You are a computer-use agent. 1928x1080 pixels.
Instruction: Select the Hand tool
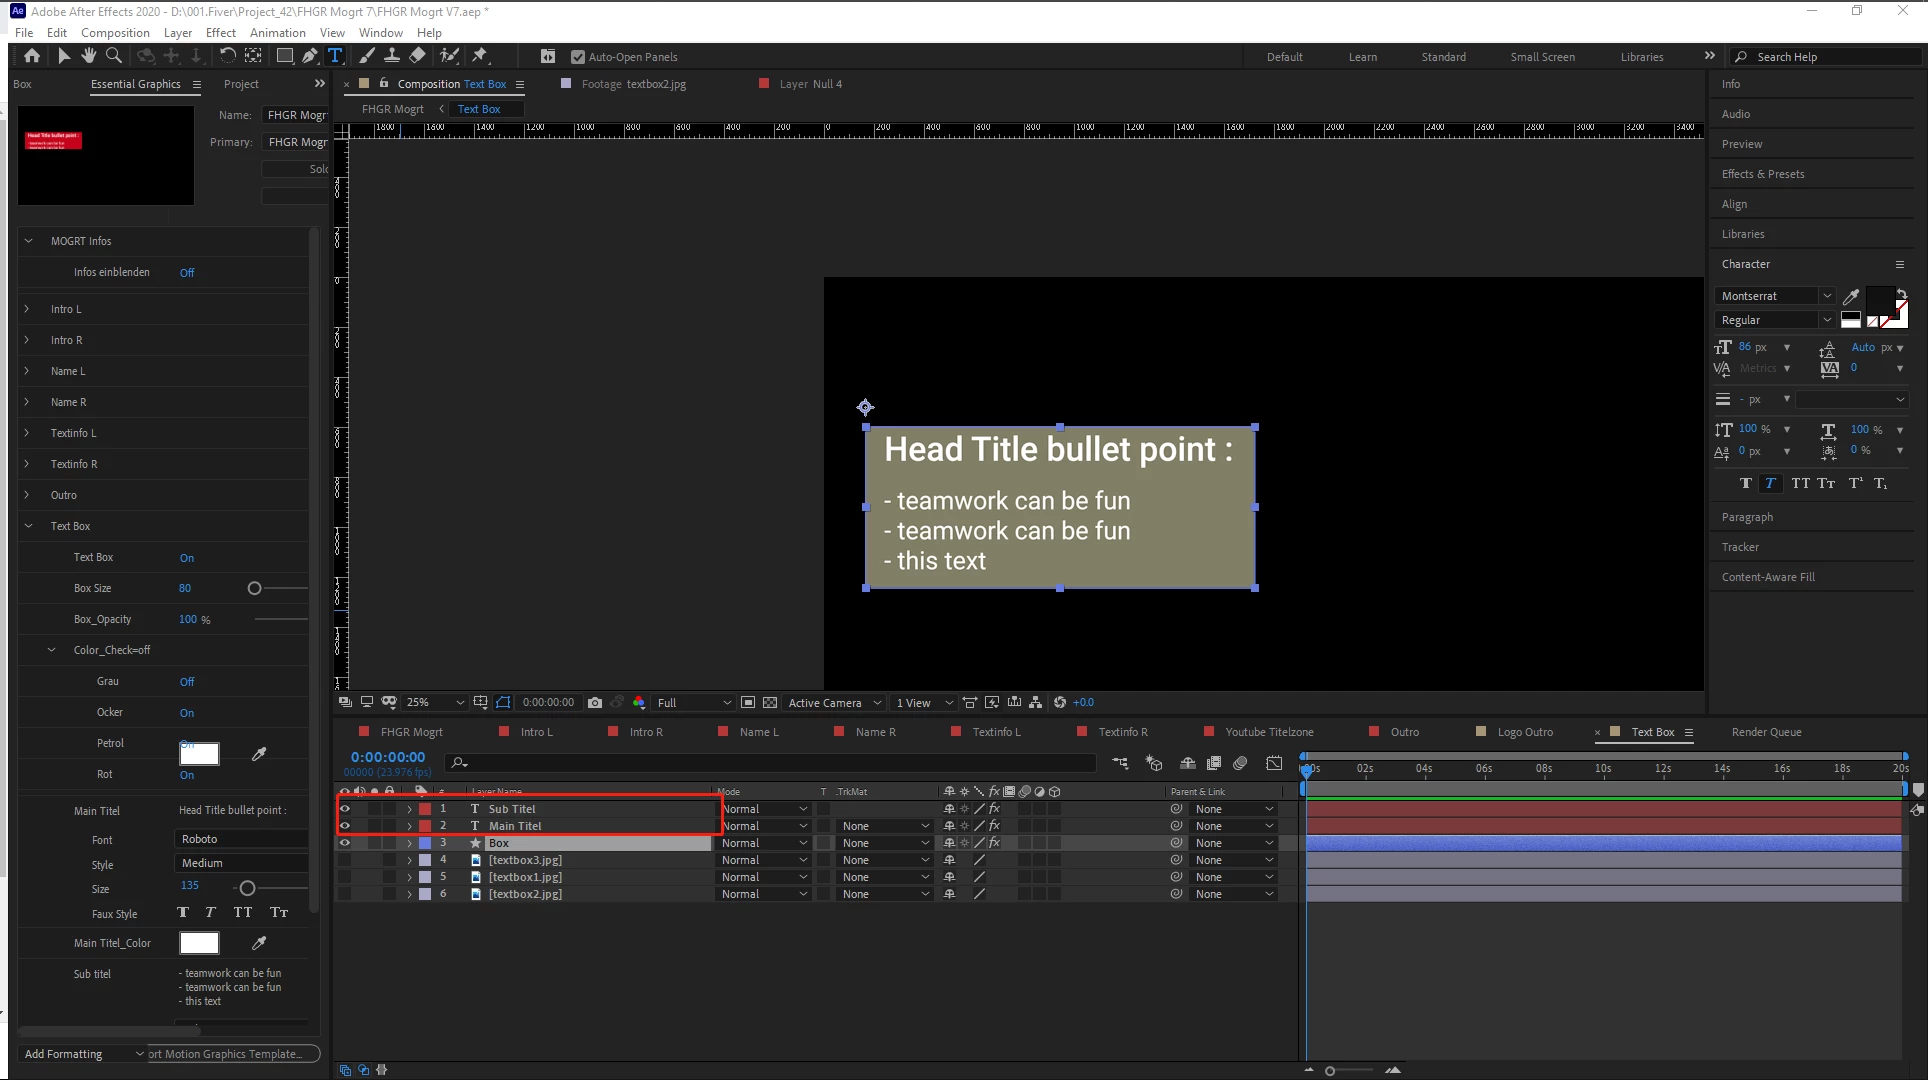tap(89, 56)
